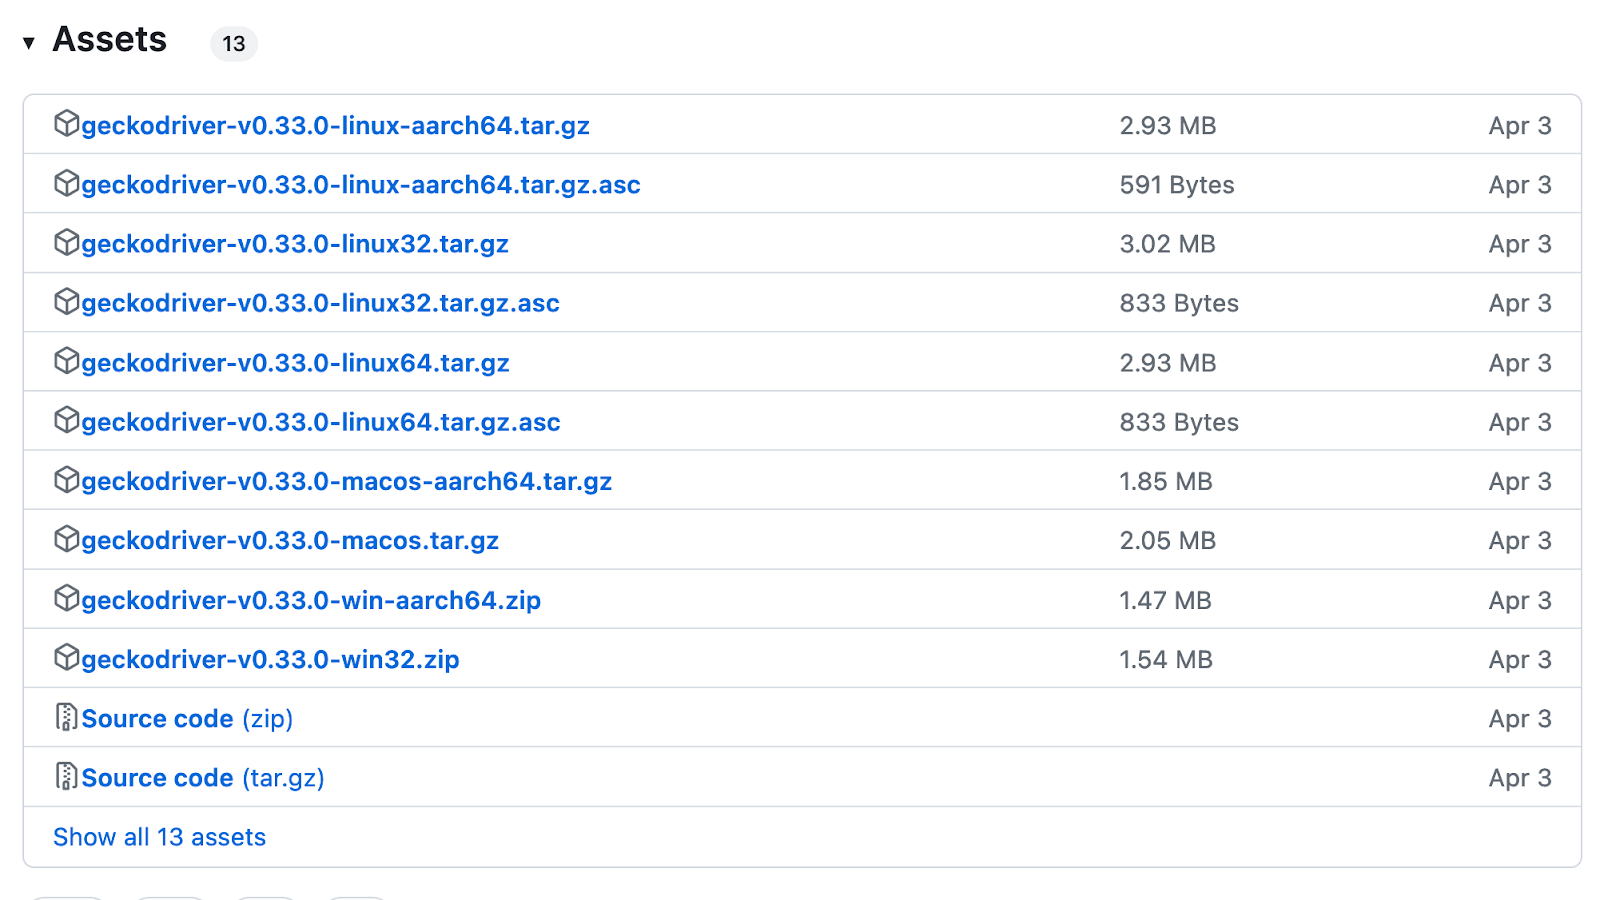This screenshot has height=900, width=1600.
Task: Click package icon beside macos-aarch64.tar.gz asset
Action: pos(66,480)
